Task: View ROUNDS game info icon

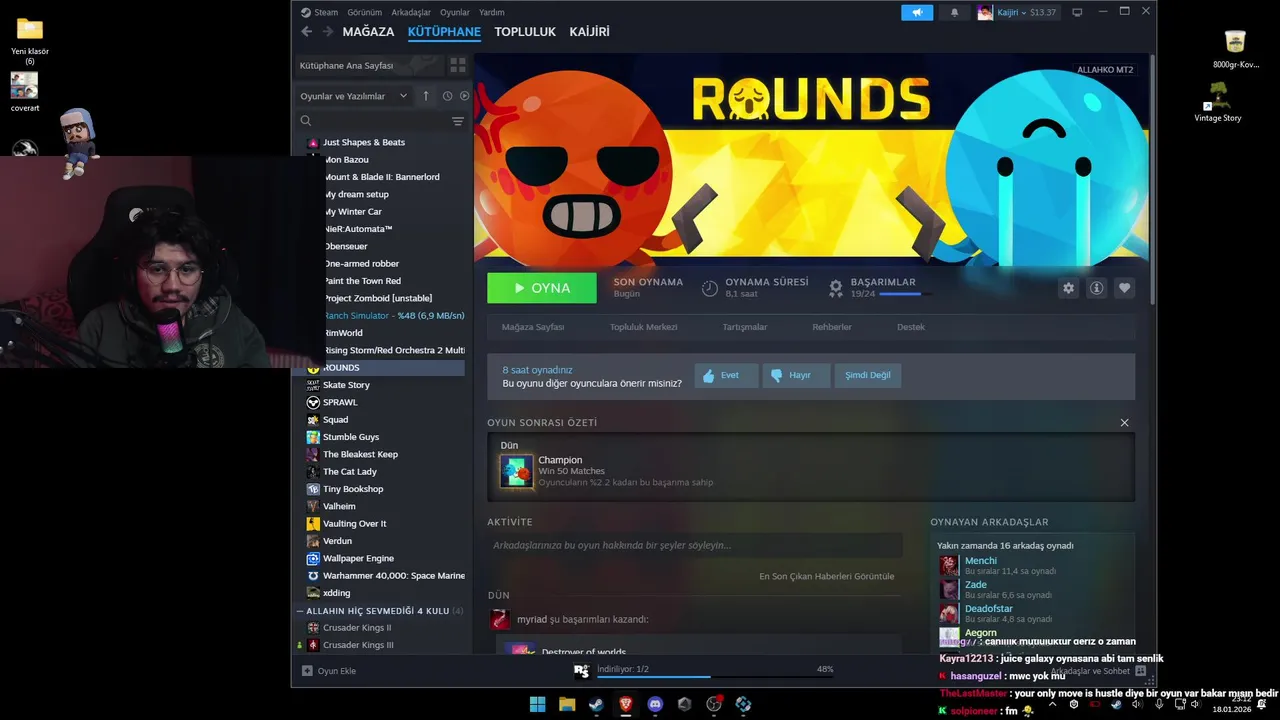Action: [x=1096, y=288]
